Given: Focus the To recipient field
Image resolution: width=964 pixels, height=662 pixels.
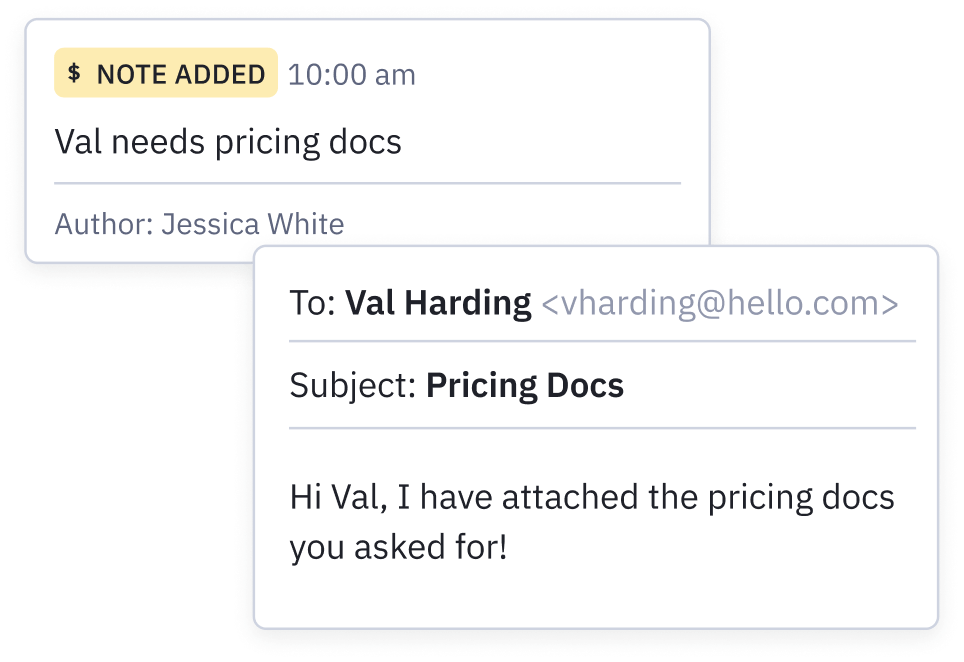Looking at the screenshot, I should (602, 303).
